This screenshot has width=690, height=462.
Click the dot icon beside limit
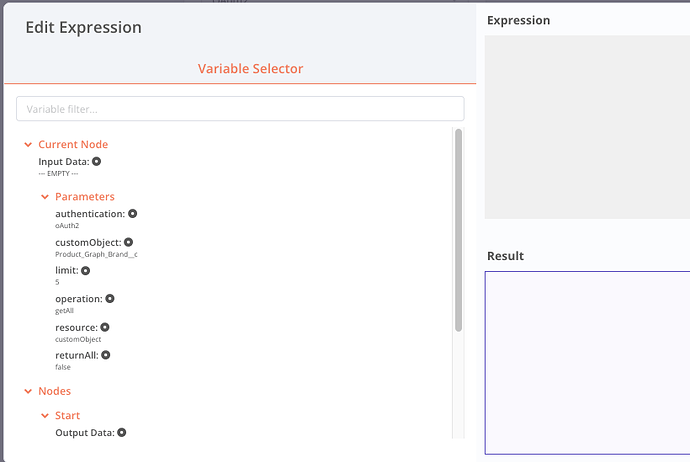coord(86,270)
